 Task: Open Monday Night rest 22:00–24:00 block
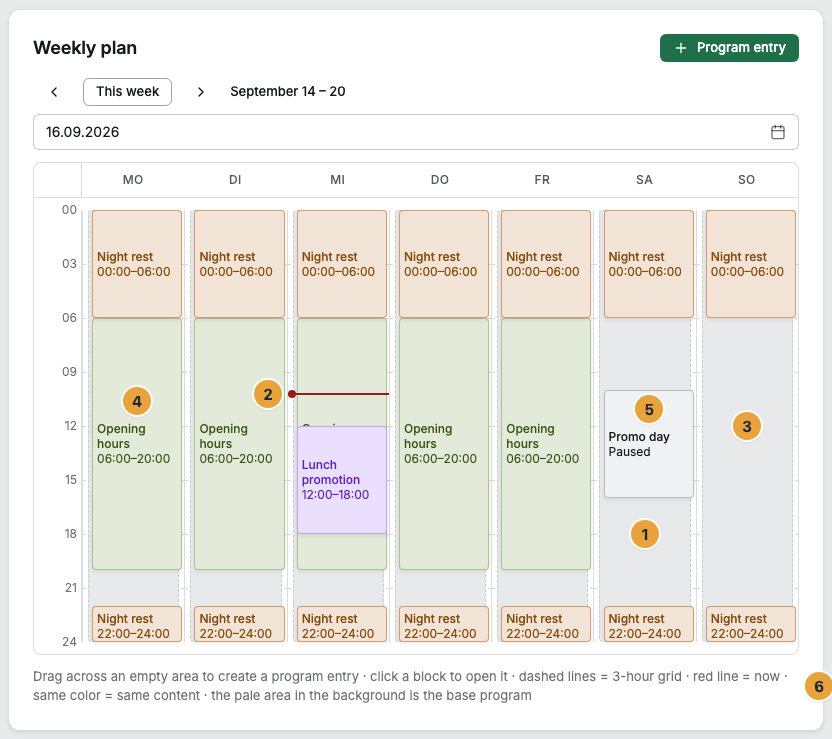[x=137, y=624]
